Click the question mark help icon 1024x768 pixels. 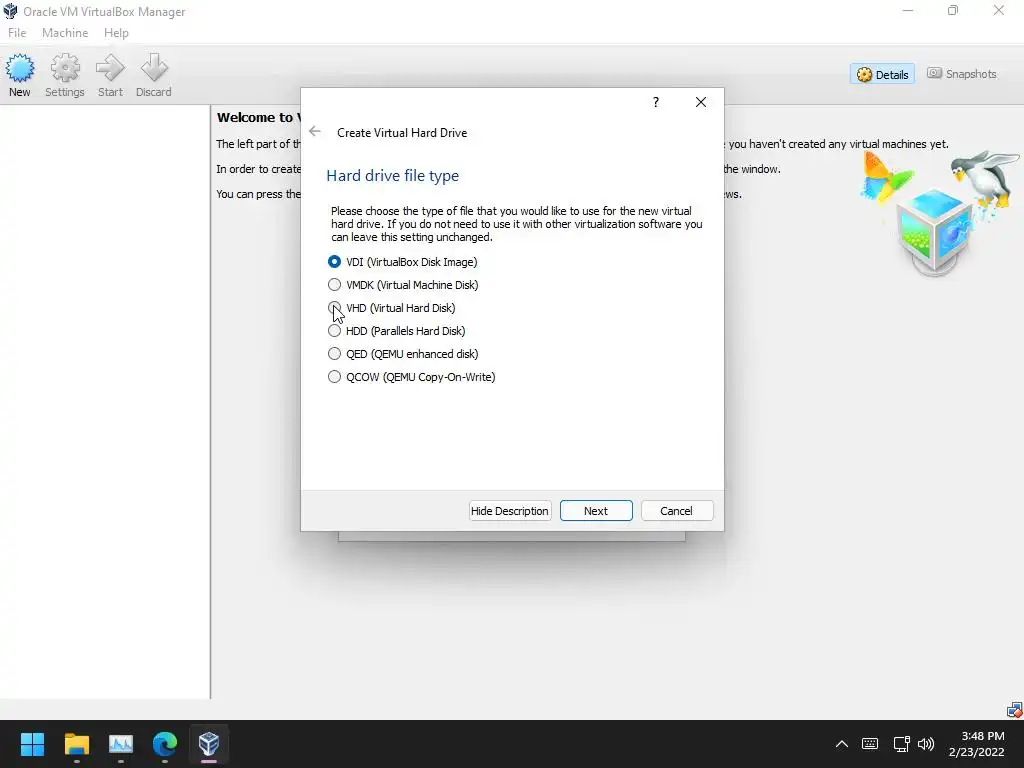click(x=656, y=102)
